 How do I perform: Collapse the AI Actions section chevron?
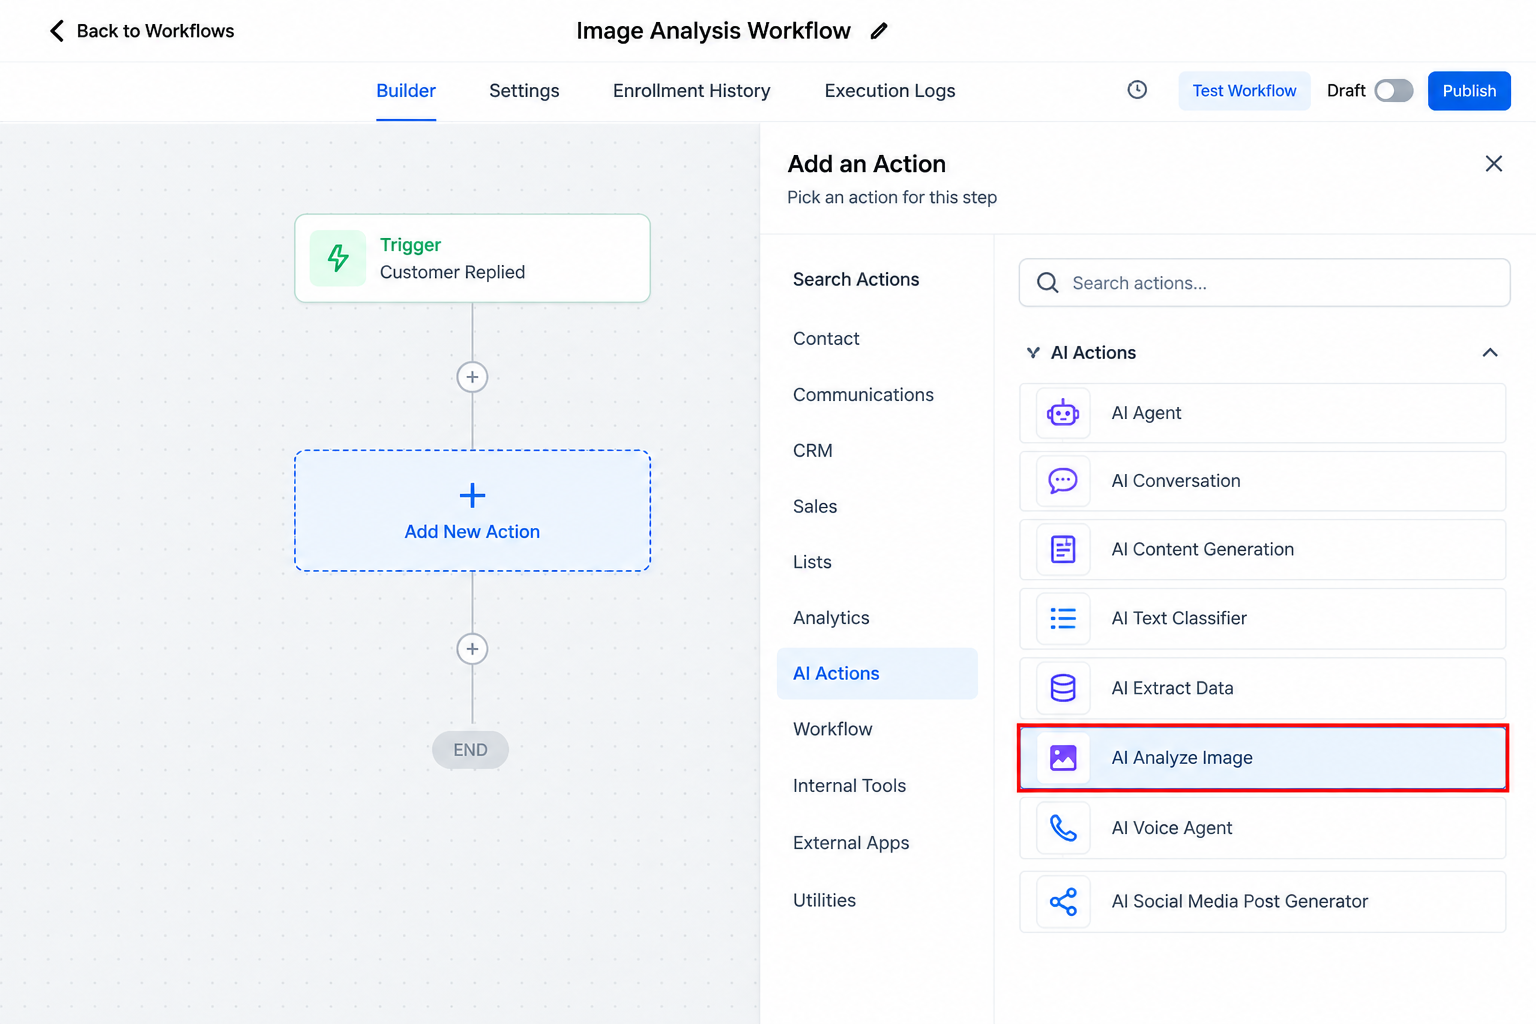(x=1490, y=353)
